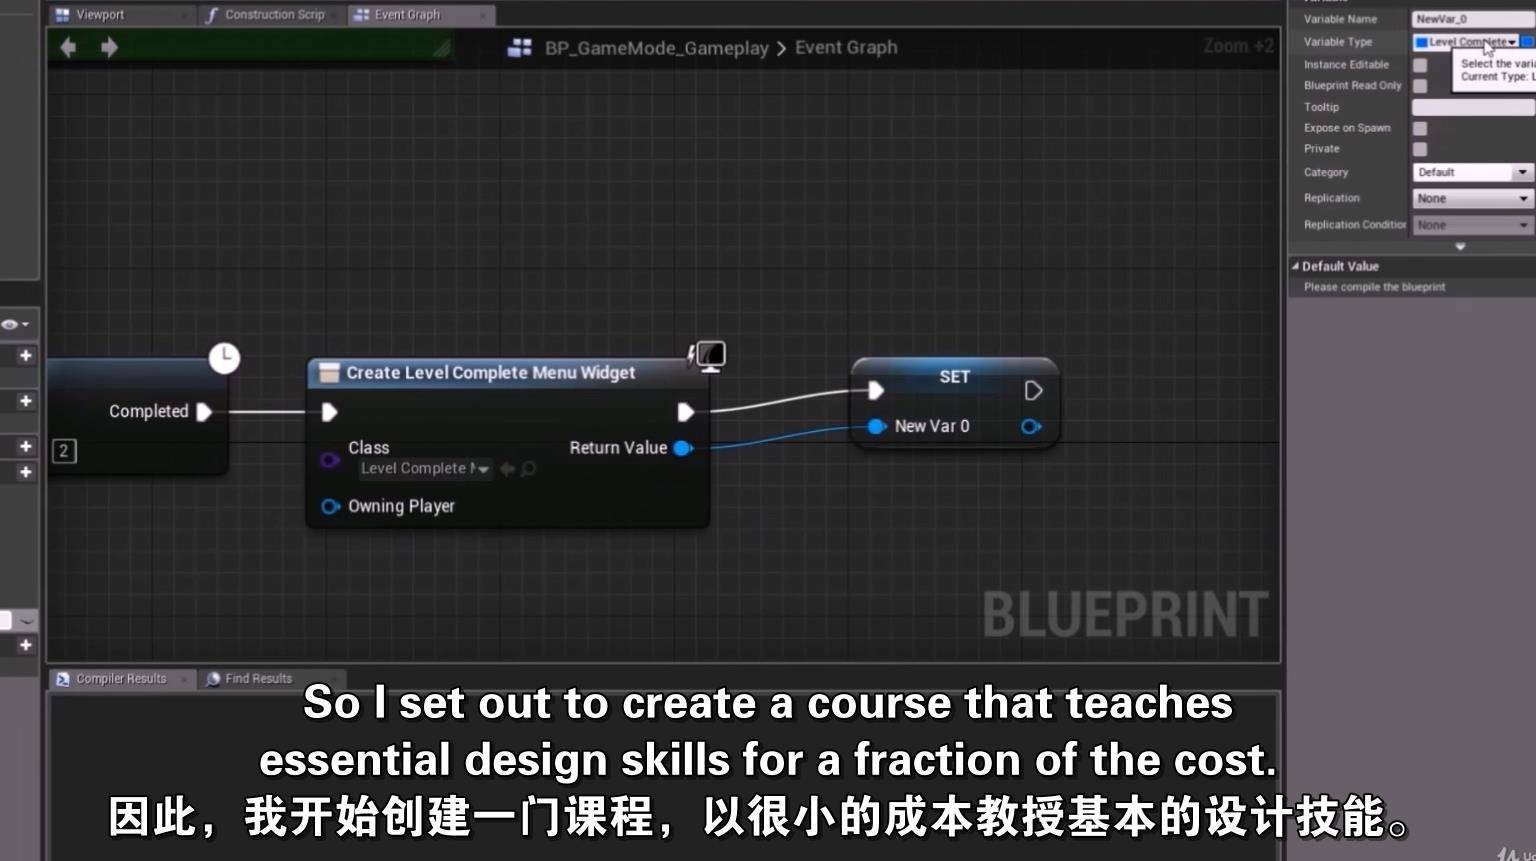Click the Event Graph breadcrumb
1536x861 pixels.
click(x=846, y=48)
